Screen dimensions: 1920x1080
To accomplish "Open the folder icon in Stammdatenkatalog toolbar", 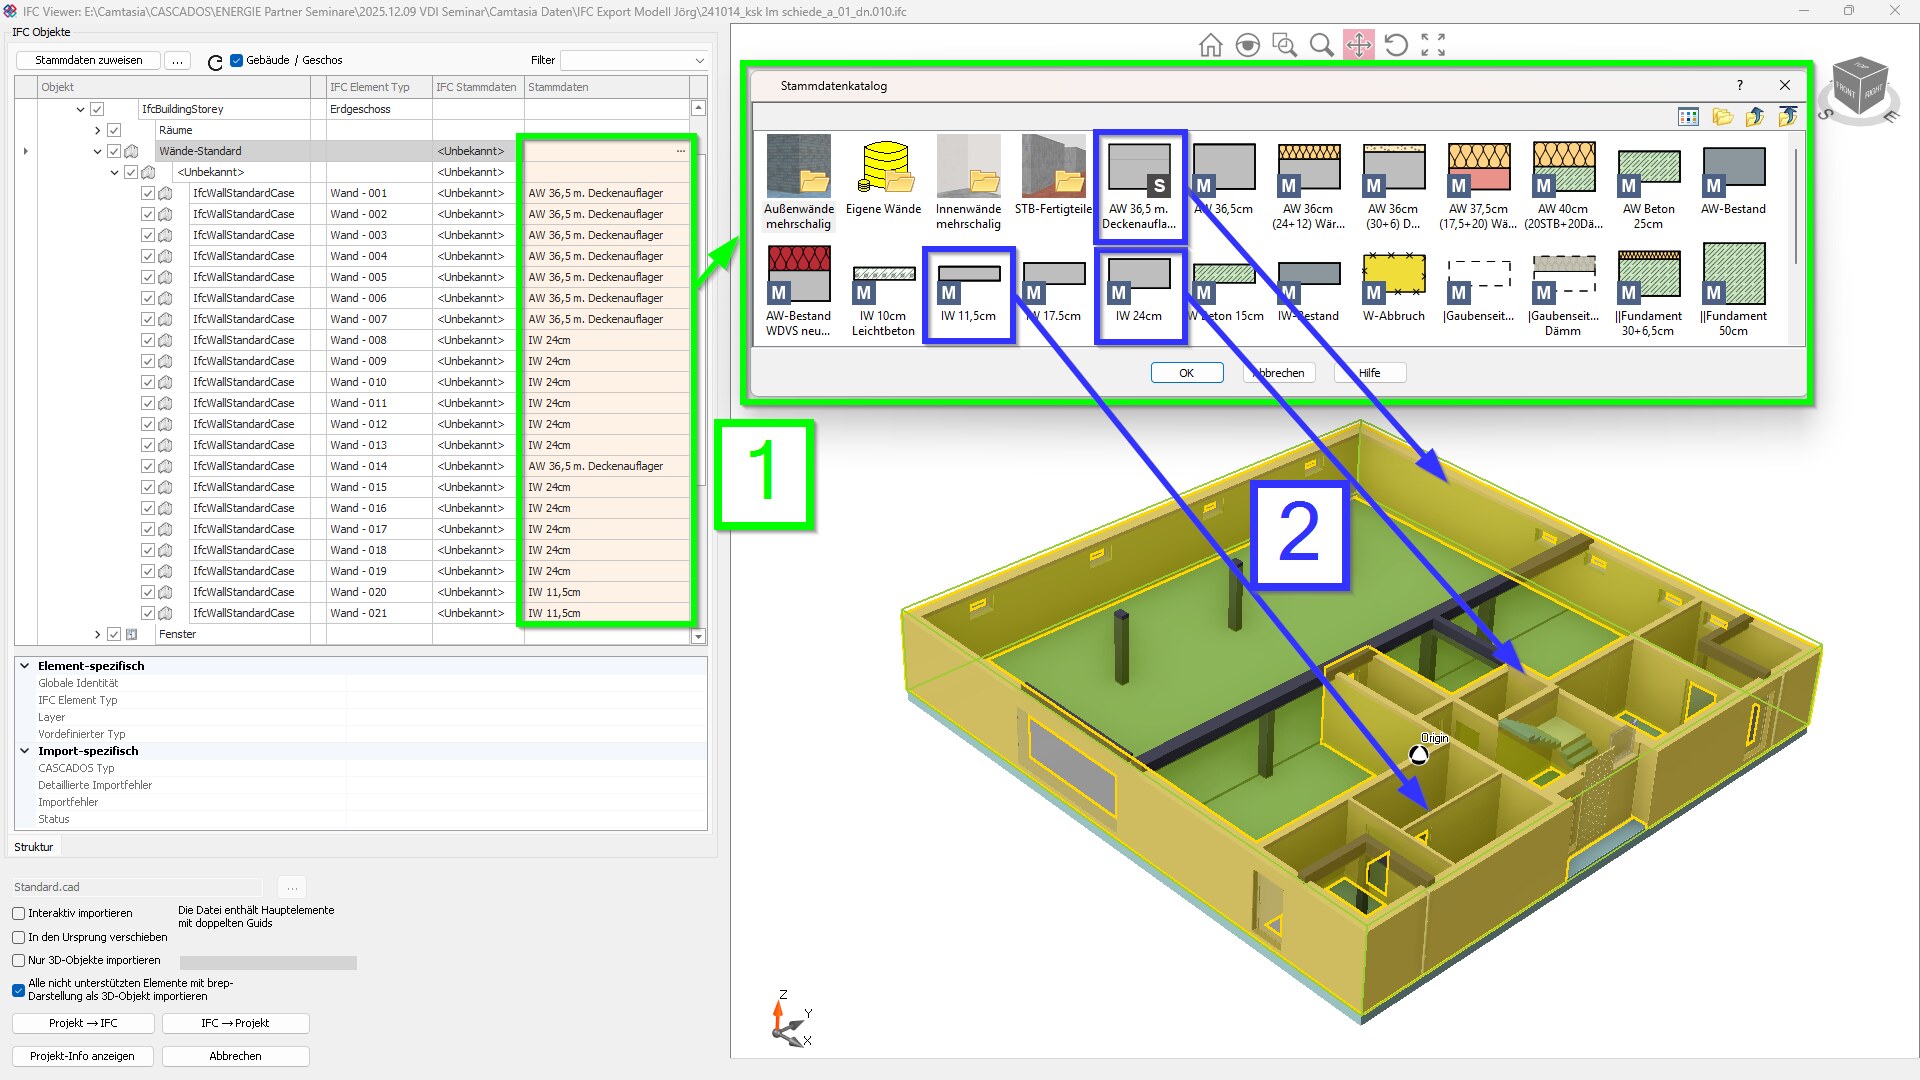I will (1722, 117).
